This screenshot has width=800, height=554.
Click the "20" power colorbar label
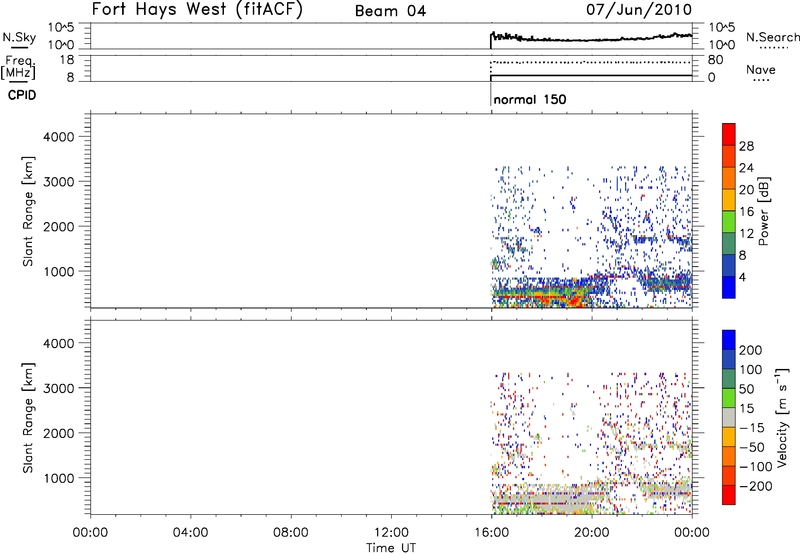(746, 190)
